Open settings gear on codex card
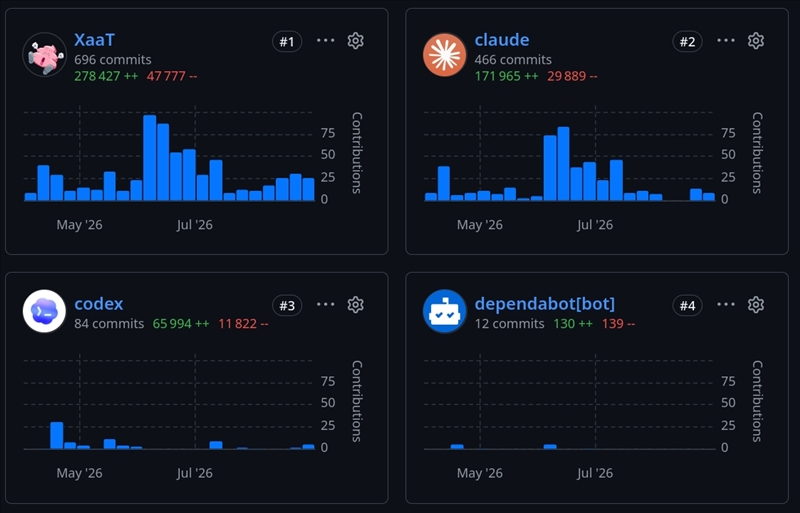The width and height of the screenshot is (800, 513). point(356,305)
